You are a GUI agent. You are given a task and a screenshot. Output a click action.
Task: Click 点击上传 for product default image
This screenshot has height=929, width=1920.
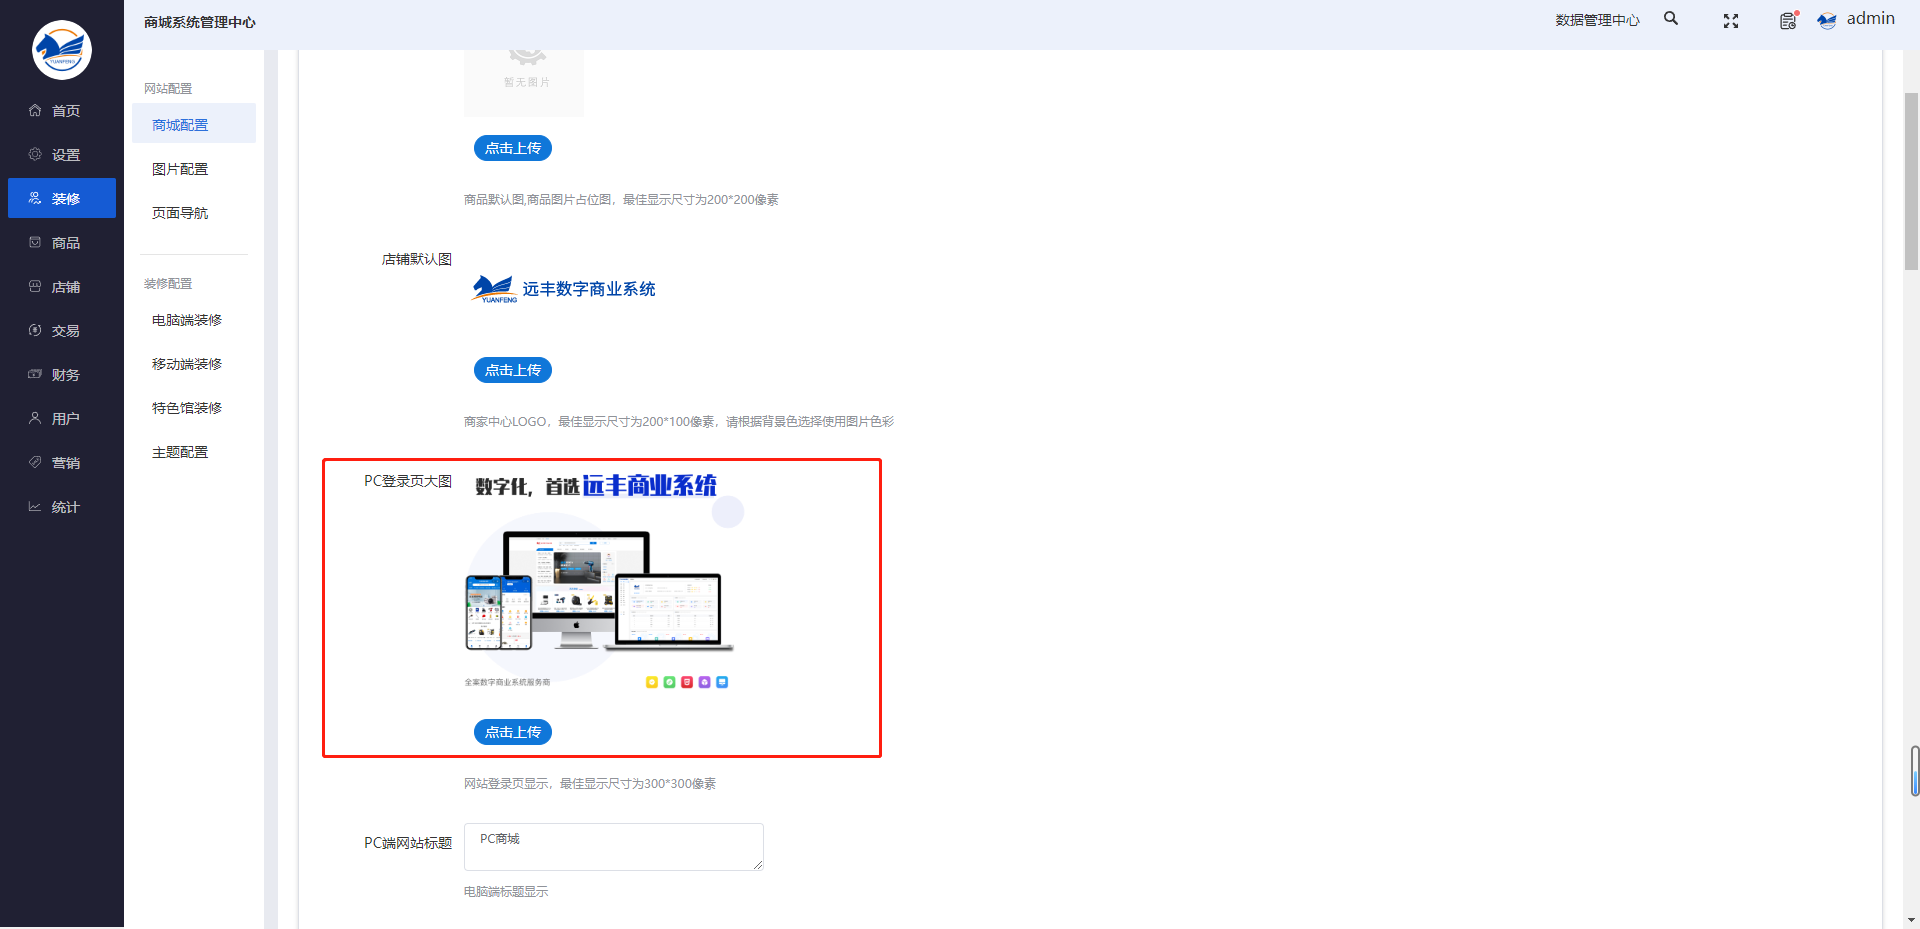click(x=513, y=148)
